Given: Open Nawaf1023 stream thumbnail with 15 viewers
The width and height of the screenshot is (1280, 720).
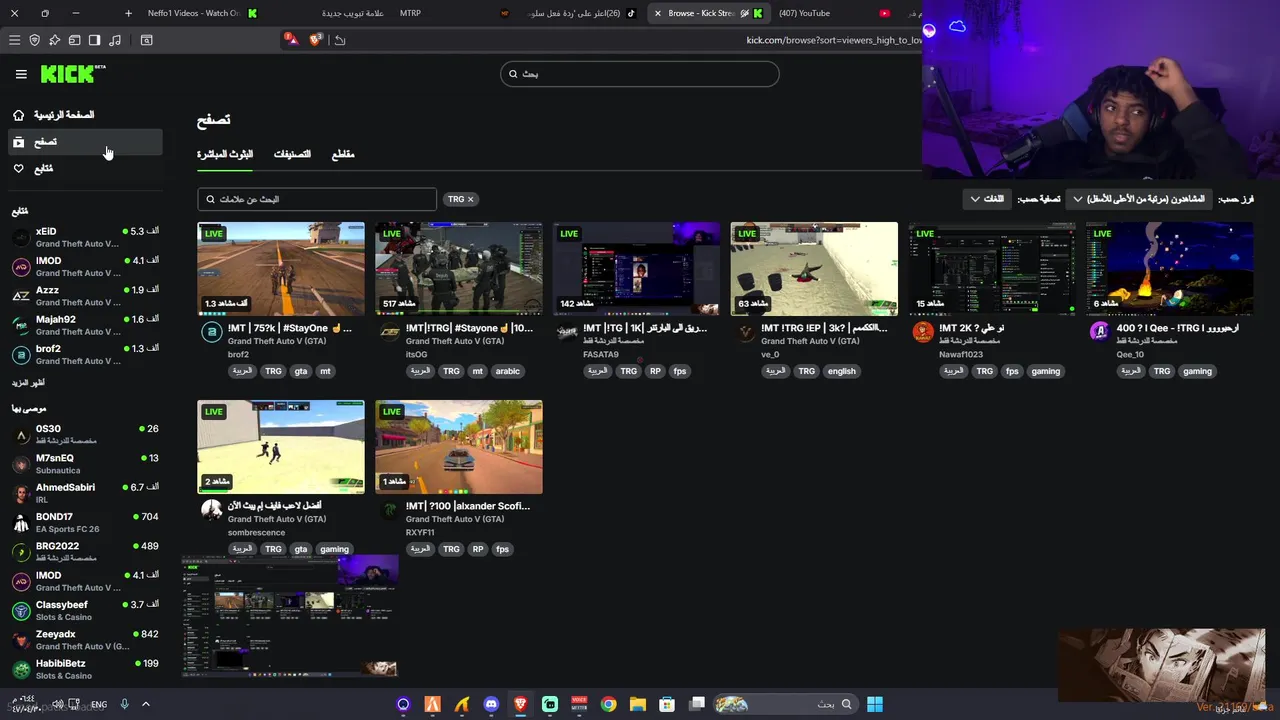Looking at the screenshot, I should click(x=992, y=269).
